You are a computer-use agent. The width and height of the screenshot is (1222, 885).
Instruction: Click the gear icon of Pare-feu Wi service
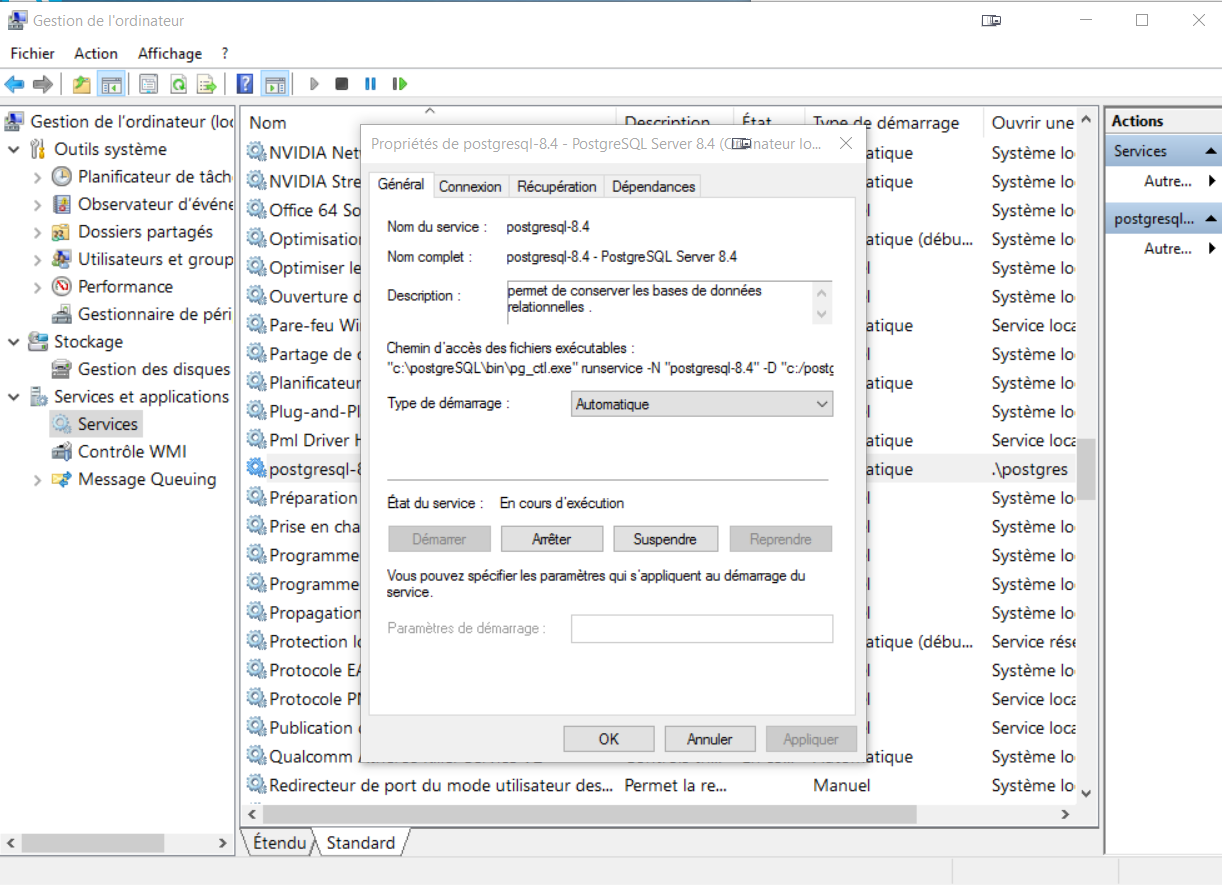(x=257, y=325)
